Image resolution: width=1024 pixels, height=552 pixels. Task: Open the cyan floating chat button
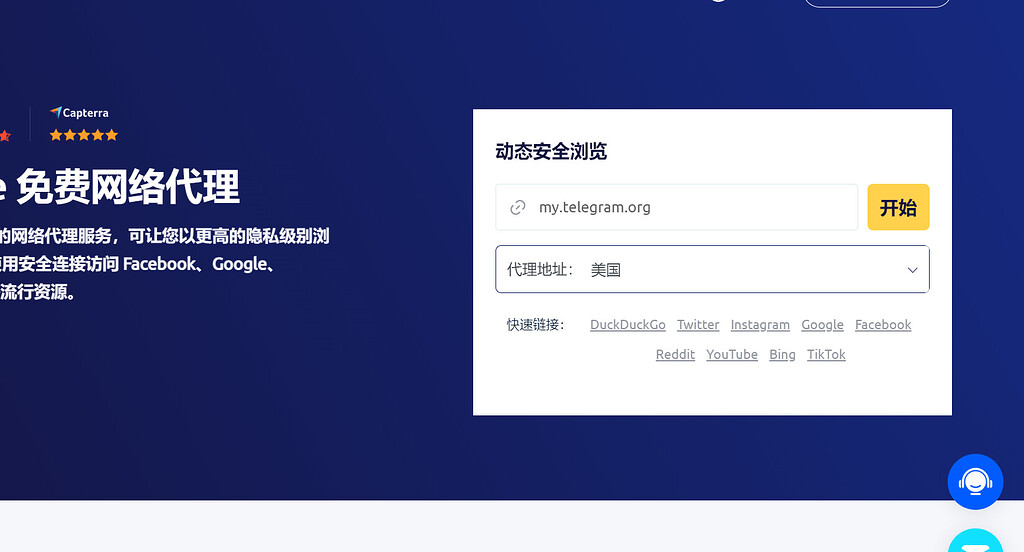pos(975,541)
